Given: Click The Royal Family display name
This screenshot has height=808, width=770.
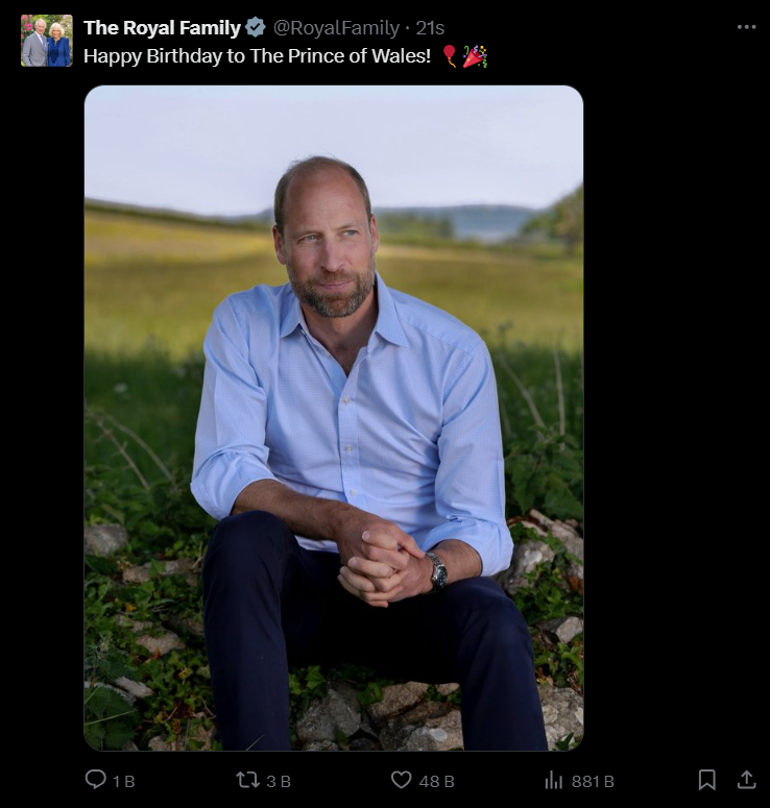Looking at the screenshot, I should point(162,28).
